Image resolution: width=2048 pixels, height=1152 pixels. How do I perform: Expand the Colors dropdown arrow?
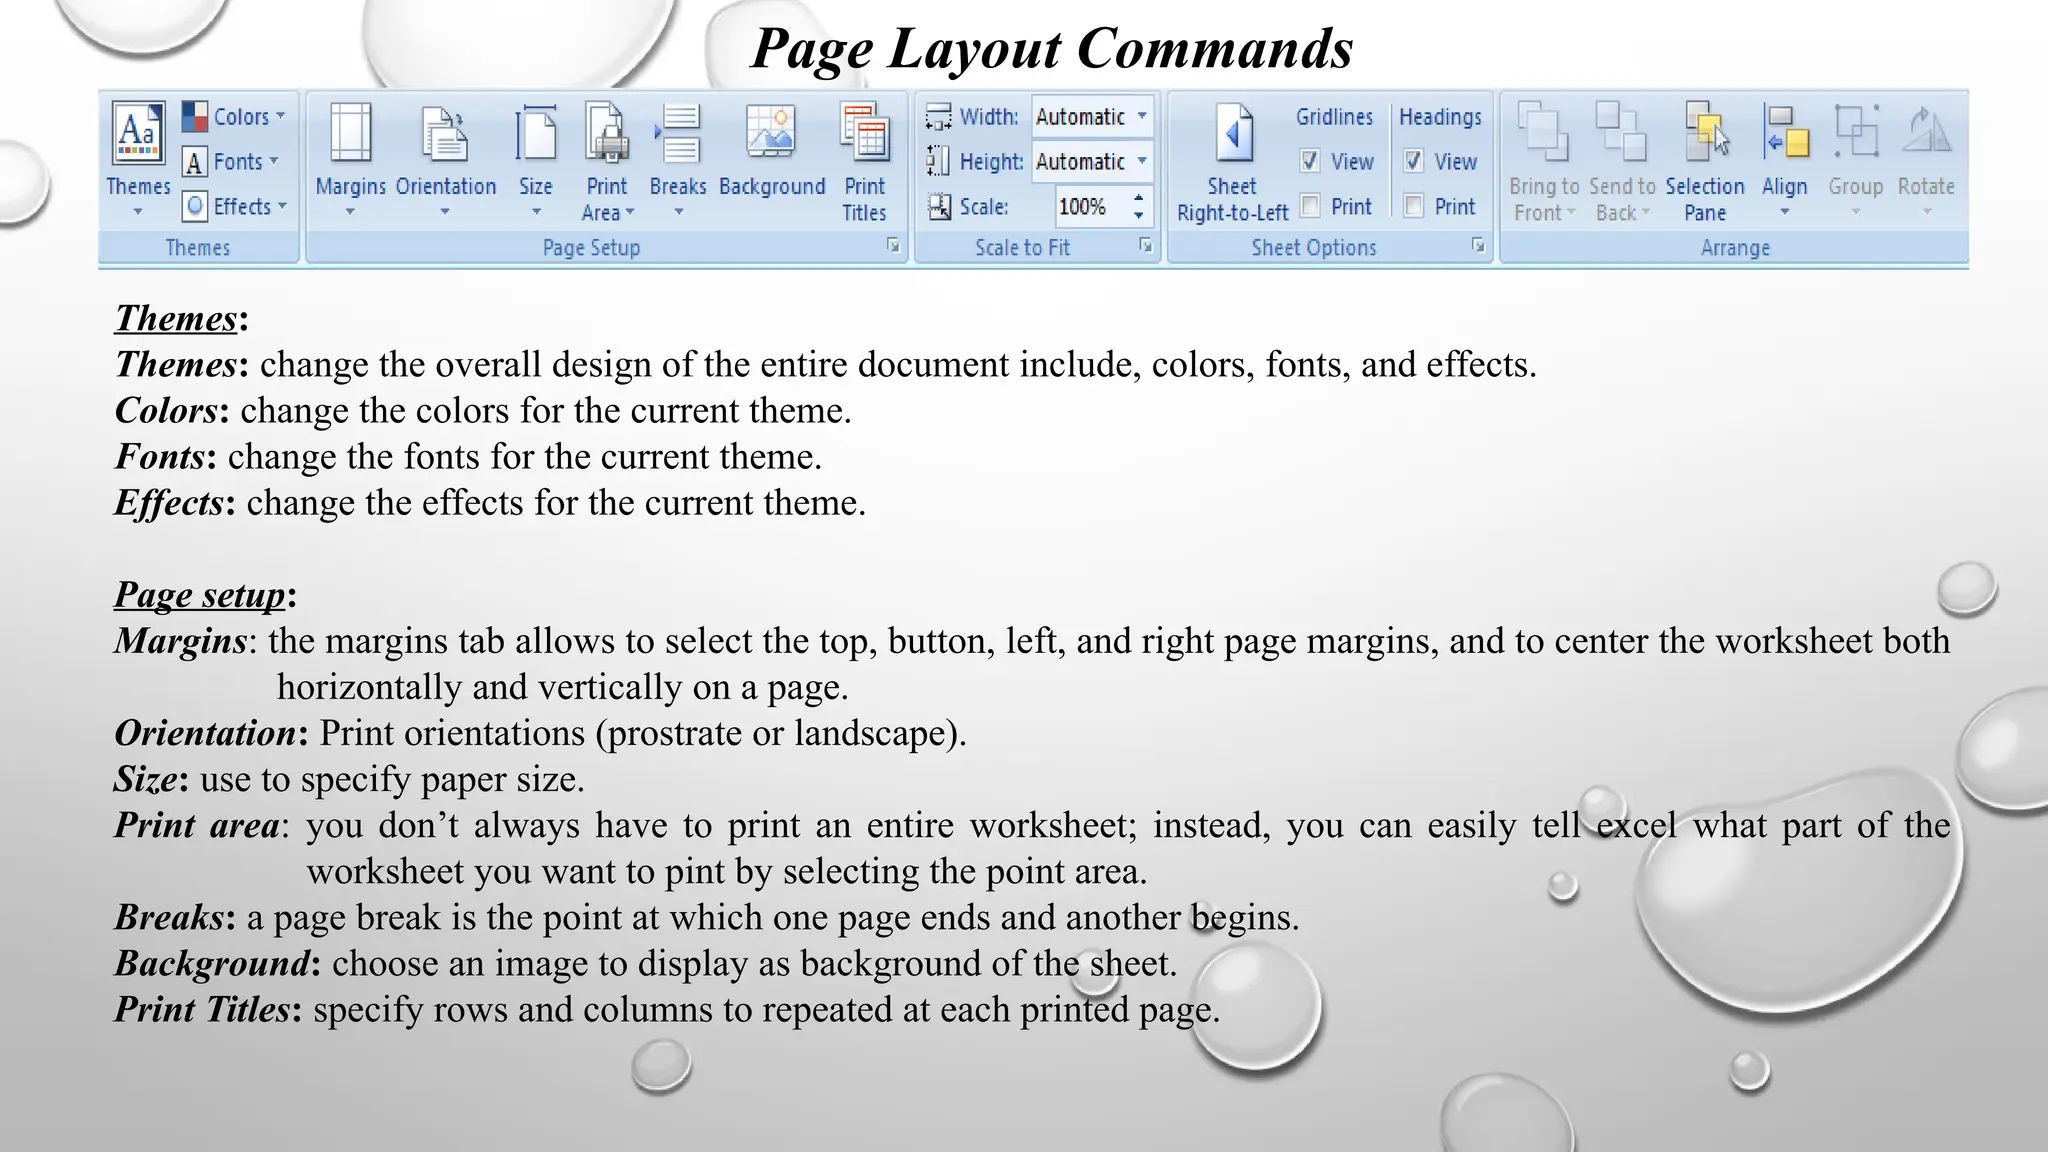tap(281, 116)
